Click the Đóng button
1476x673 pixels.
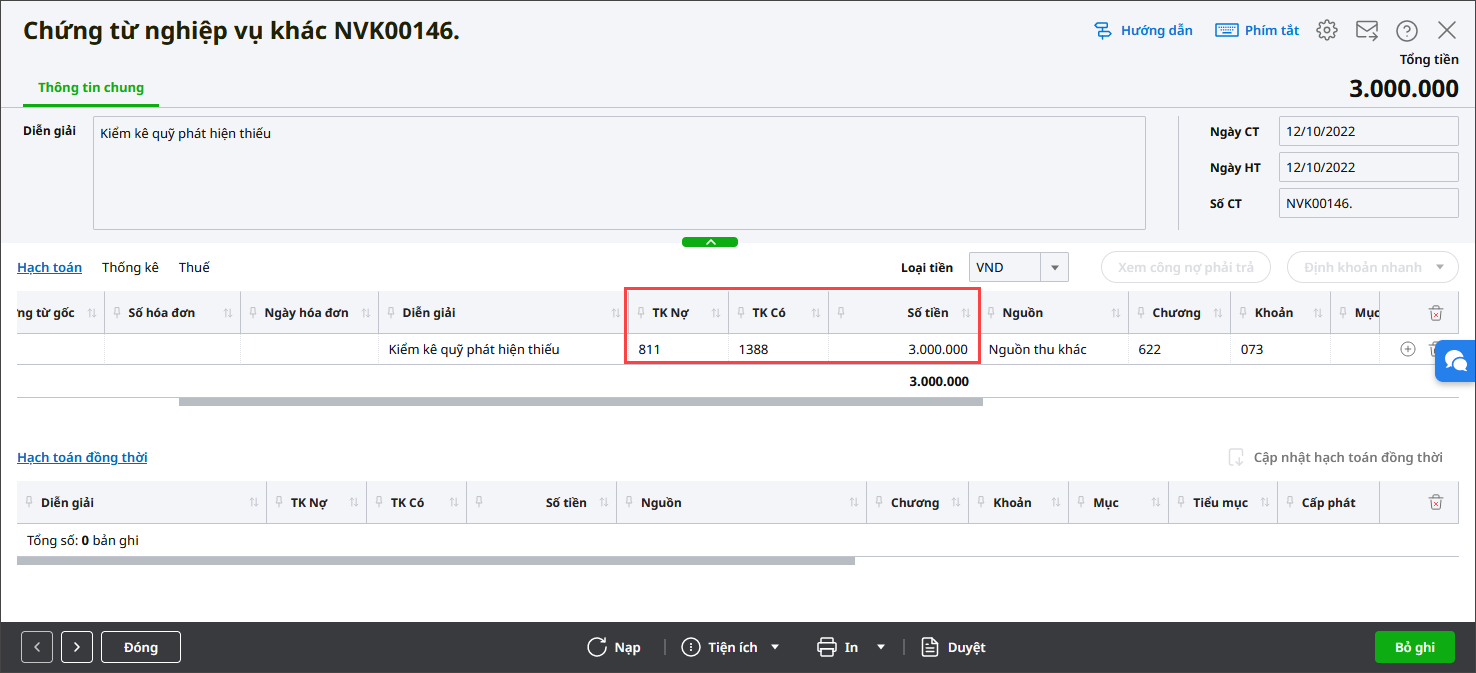pos(141,647)
